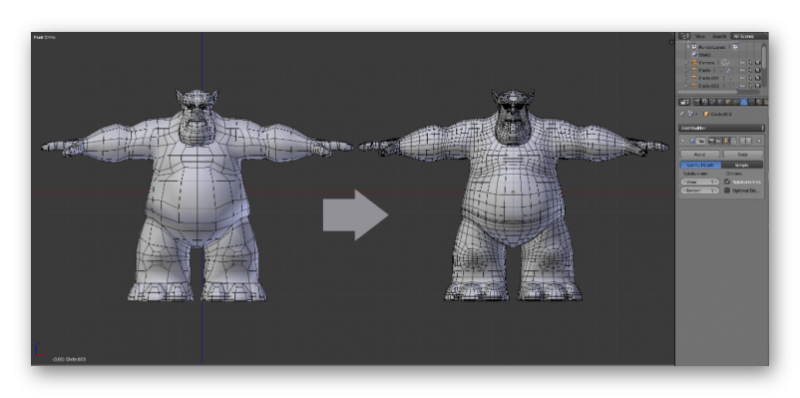The image size is (800, 398).
Task: Open the Modifiers properties tab (wrench icon)
Action: (744, 102)
